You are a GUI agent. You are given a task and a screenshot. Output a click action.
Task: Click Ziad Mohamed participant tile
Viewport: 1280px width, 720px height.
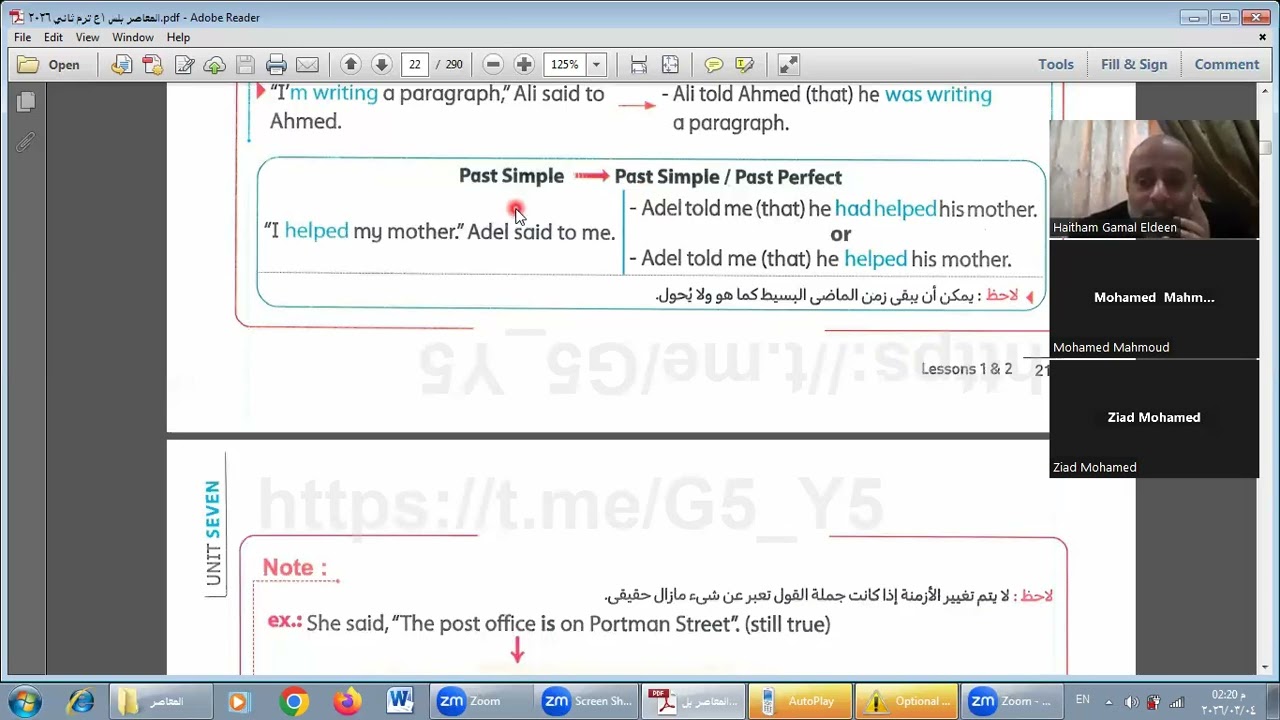[1154, 418]
